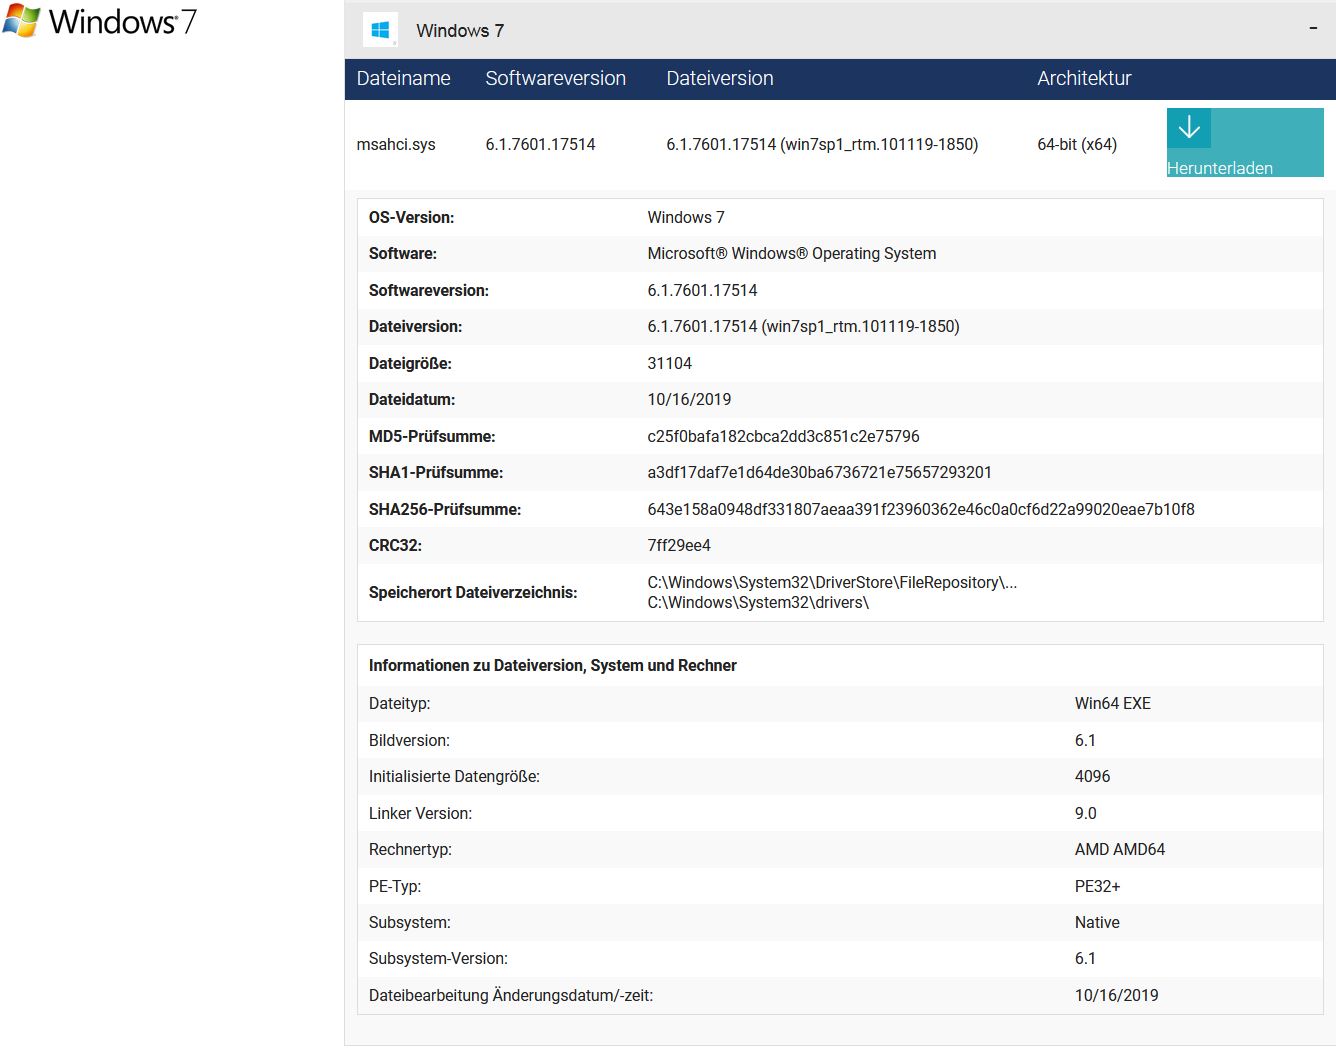This screenshot has width=1336, height=1049.
Task: Click the 6.1.7601.17514 cell in msahci.sys row
Action: click(x=540, y=144)
